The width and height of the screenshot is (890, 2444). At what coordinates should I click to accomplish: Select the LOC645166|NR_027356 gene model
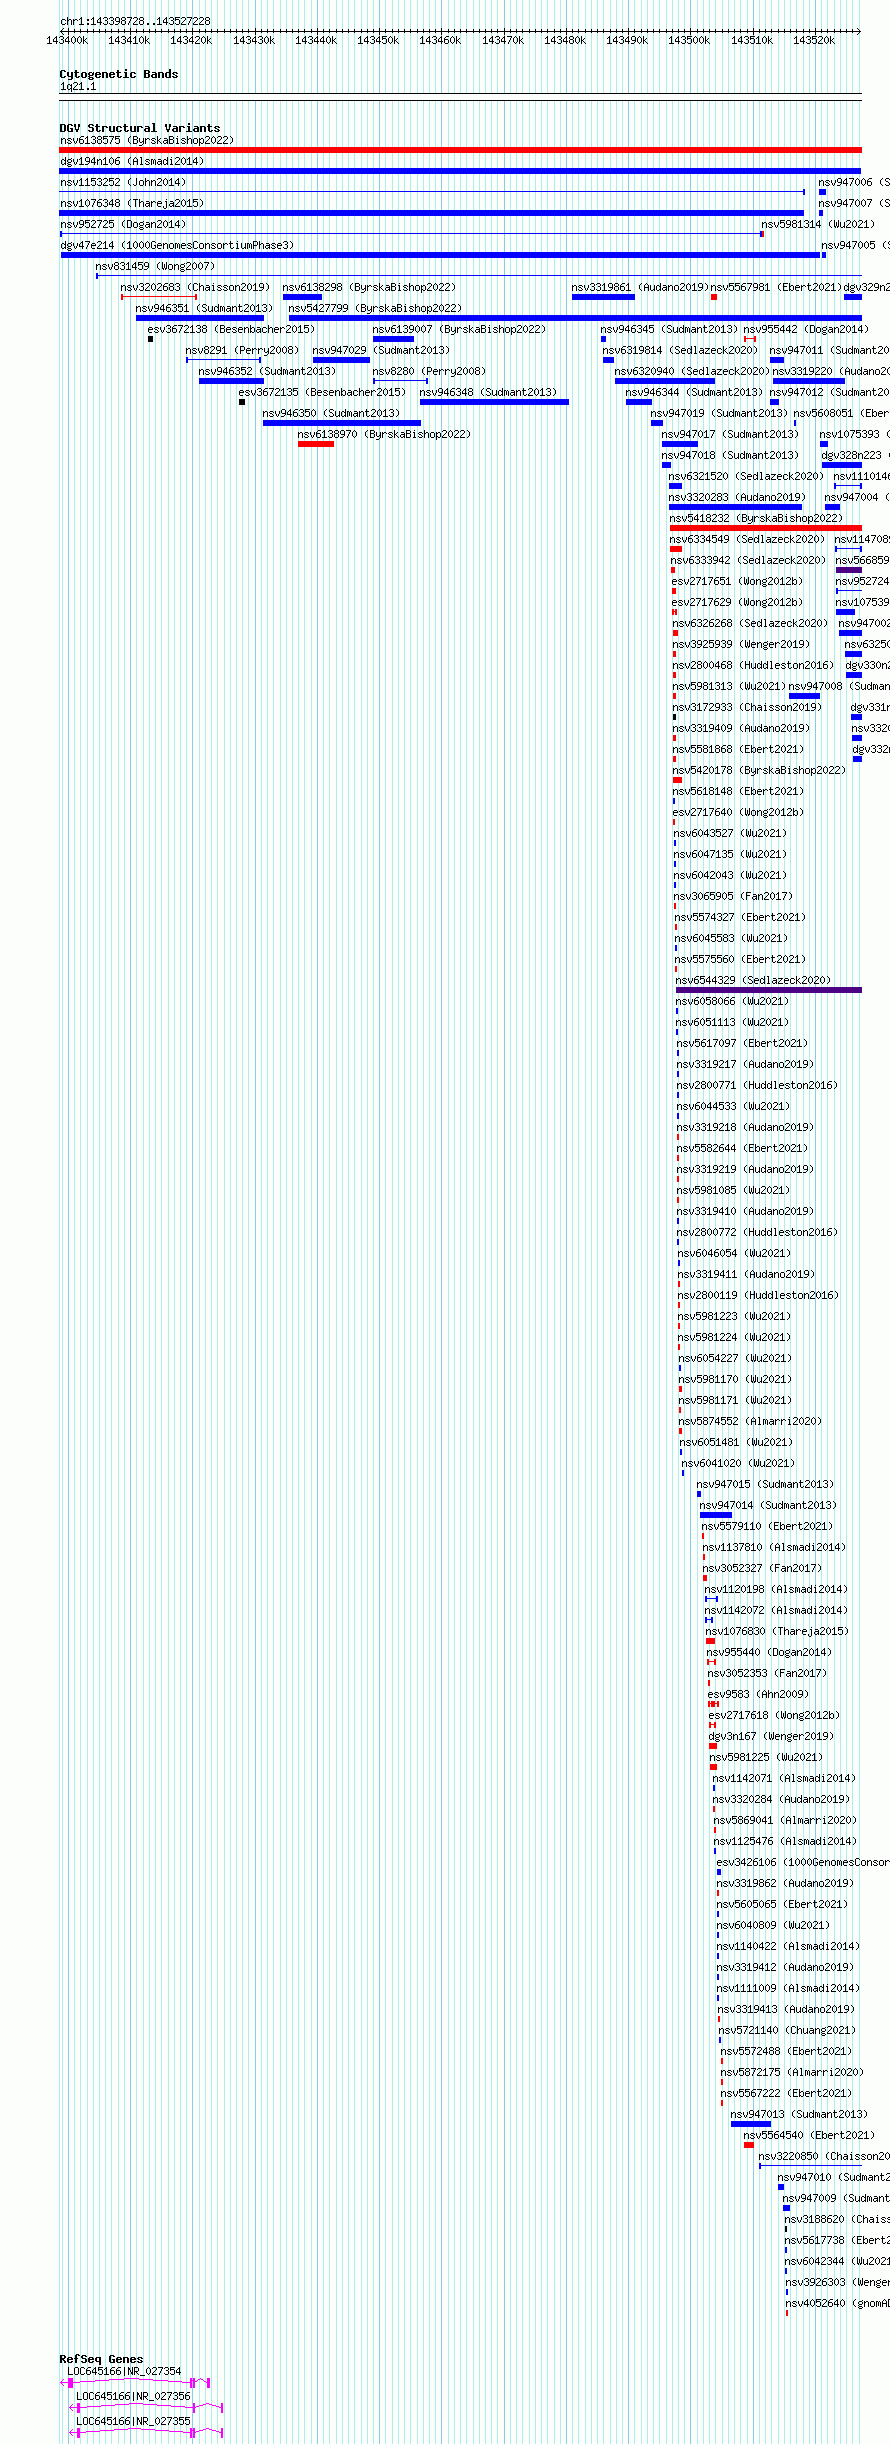[x=146, y=2406]
